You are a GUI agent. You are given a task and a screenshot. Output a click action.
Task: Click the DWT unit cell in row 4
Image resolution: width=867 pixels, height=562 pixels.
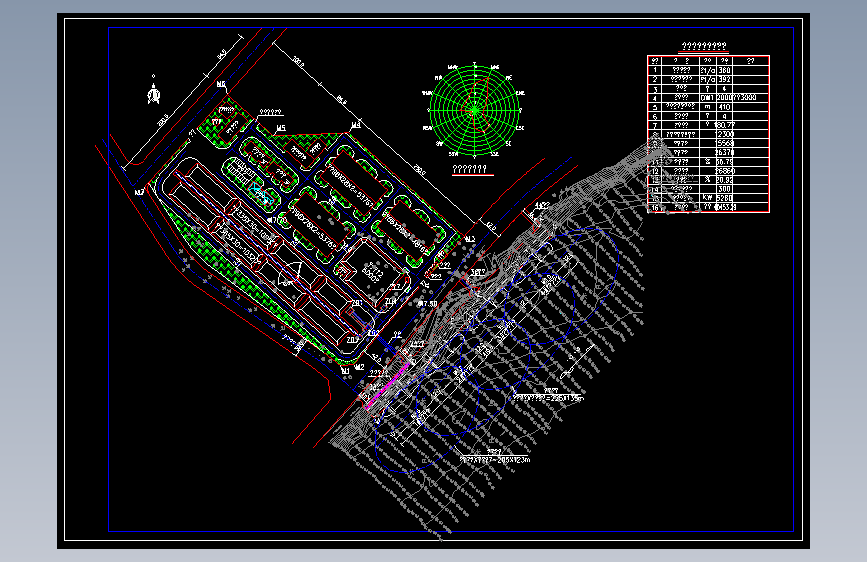[708, 97]
